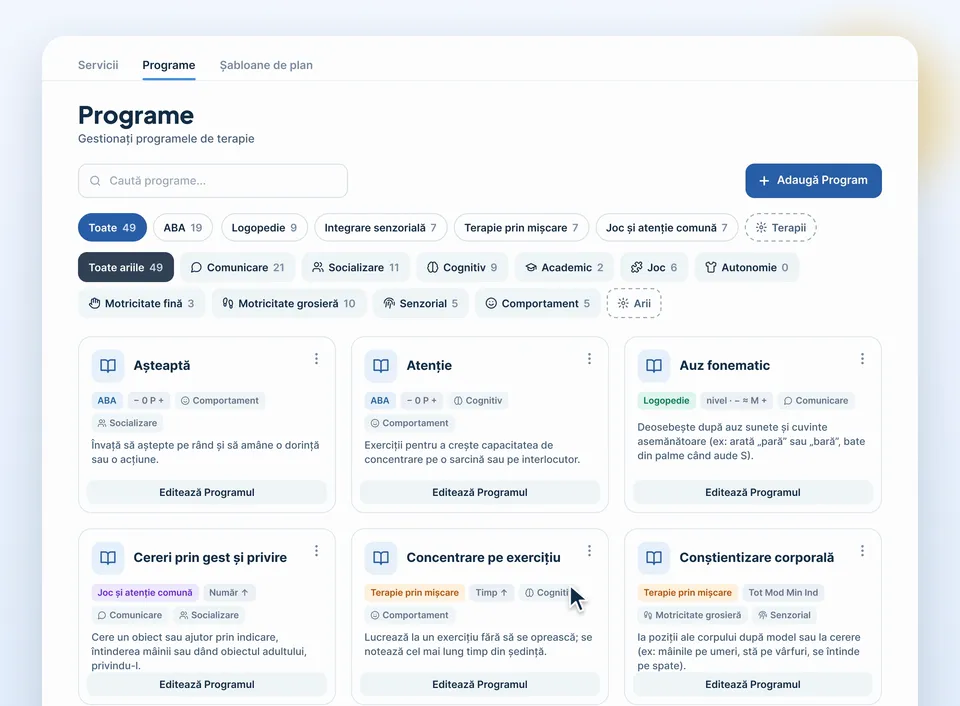Filter by the Cognitiv 9 area chip
Image resolution: width=960 pixels, height=706 pixels.
click(462, 268)
